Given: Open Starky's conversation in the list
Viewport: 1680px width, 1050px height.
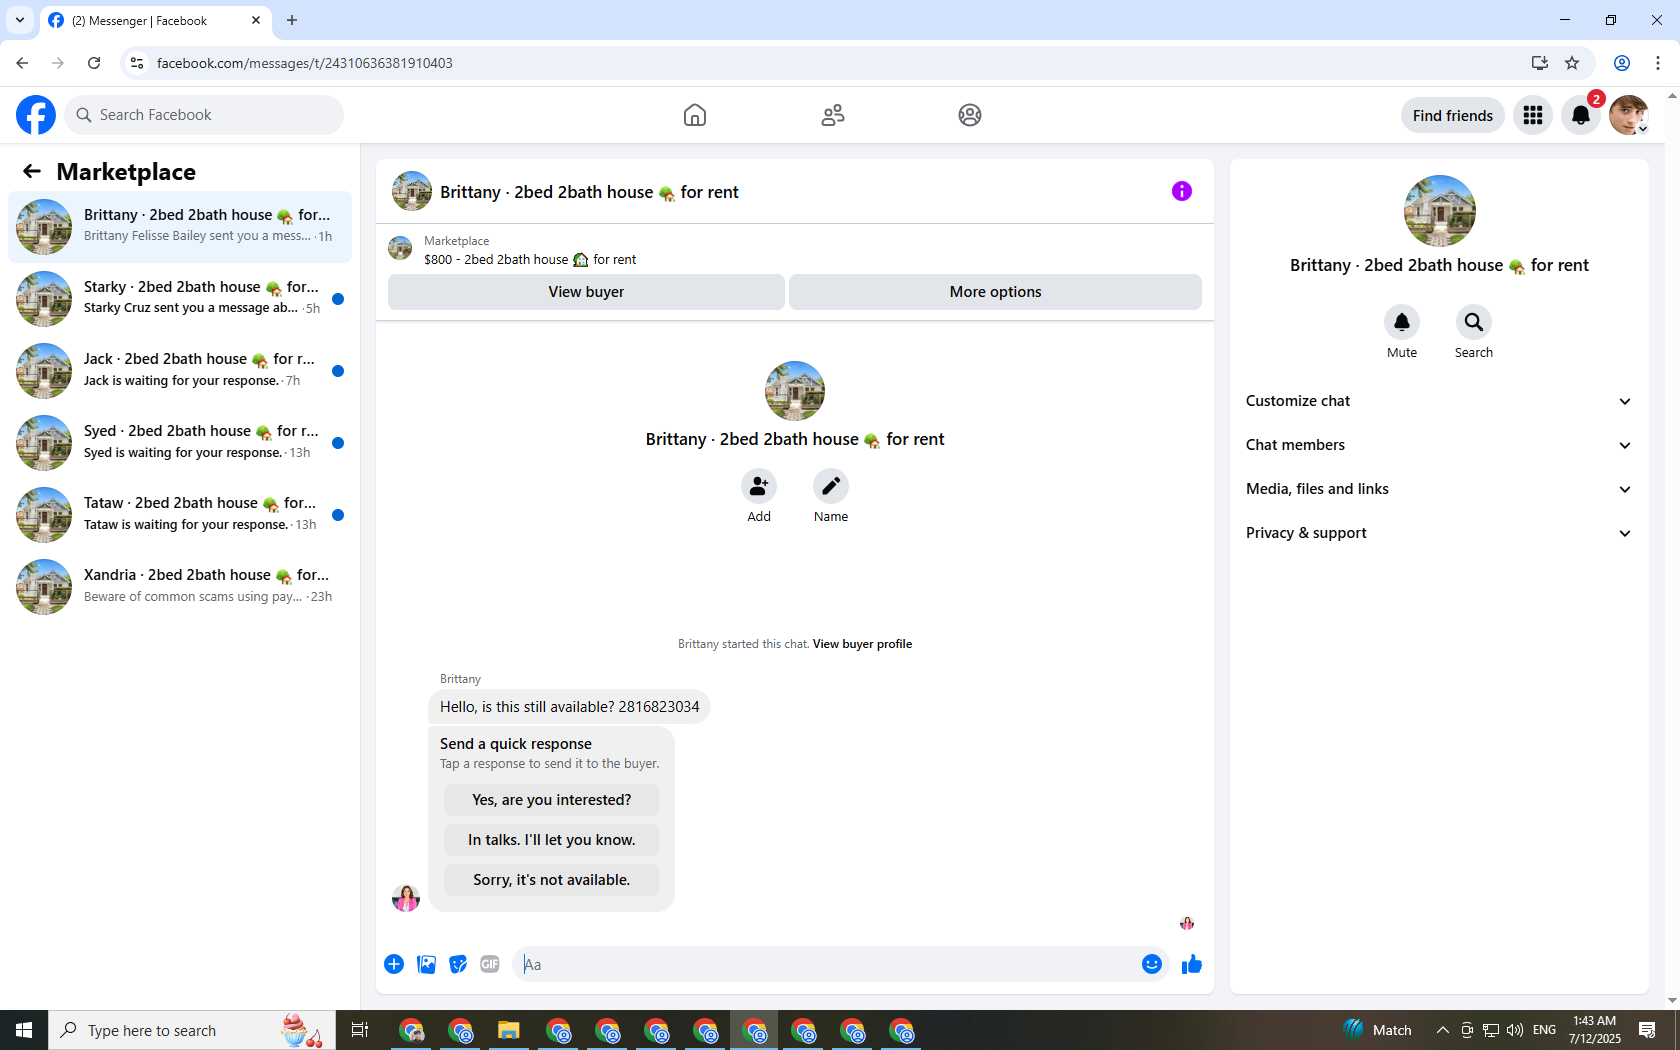Looking at the screenshot, I should coord(180,299).
